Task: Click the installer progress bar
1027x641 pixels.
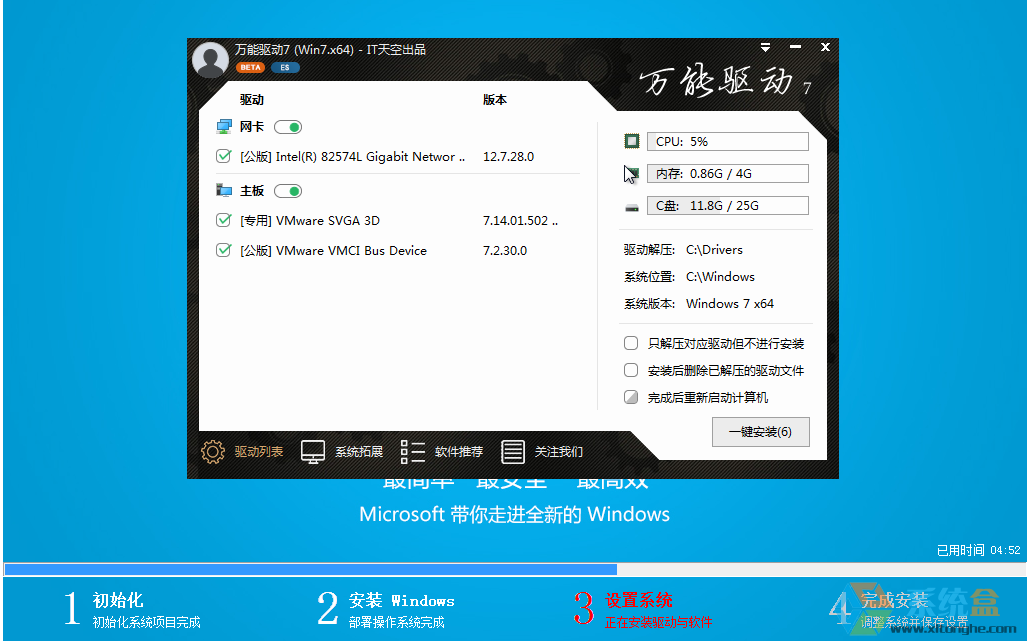Action: [514, 570]
